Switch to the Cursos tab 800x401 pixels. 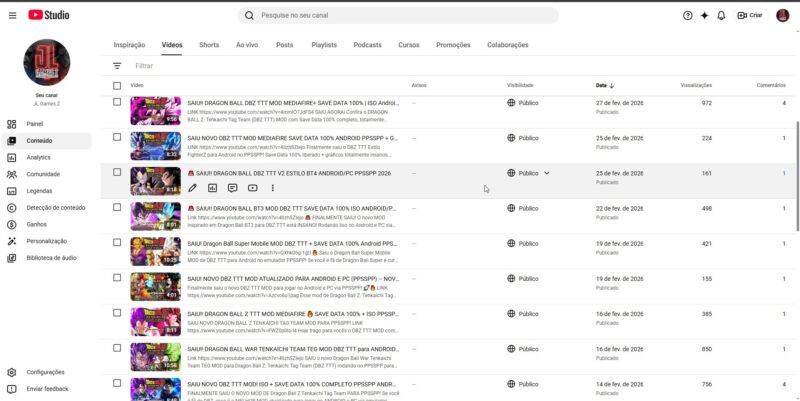click(409, 45)
